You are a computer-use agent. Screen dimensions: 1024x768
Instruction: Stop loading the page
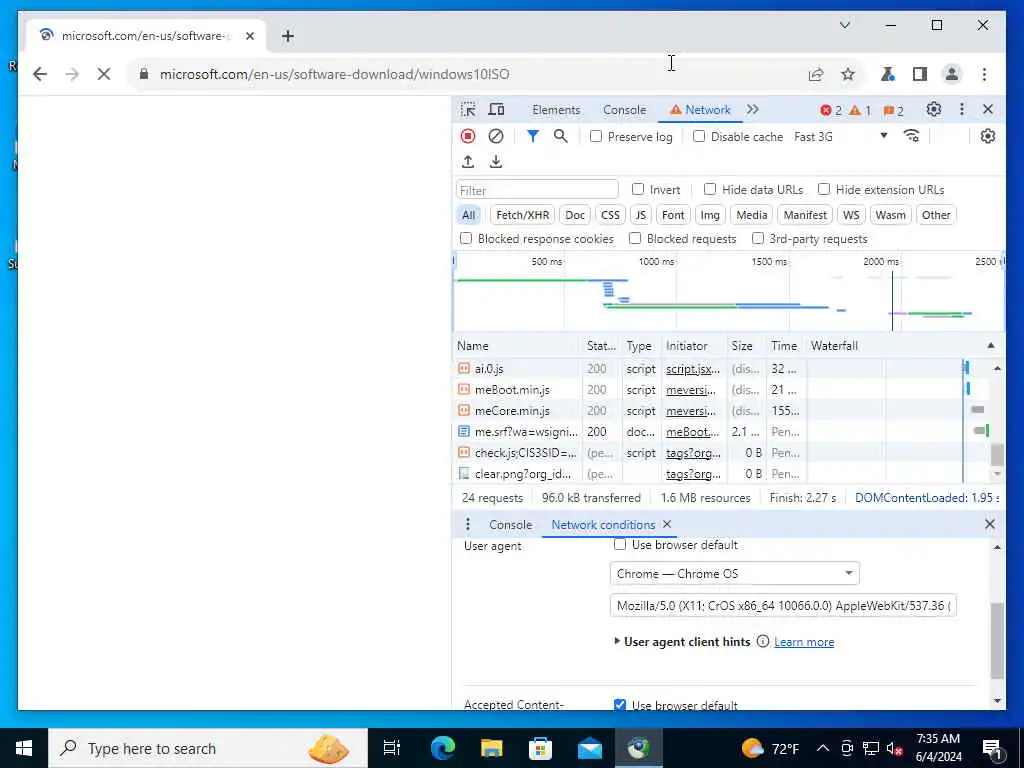[103, 74]
